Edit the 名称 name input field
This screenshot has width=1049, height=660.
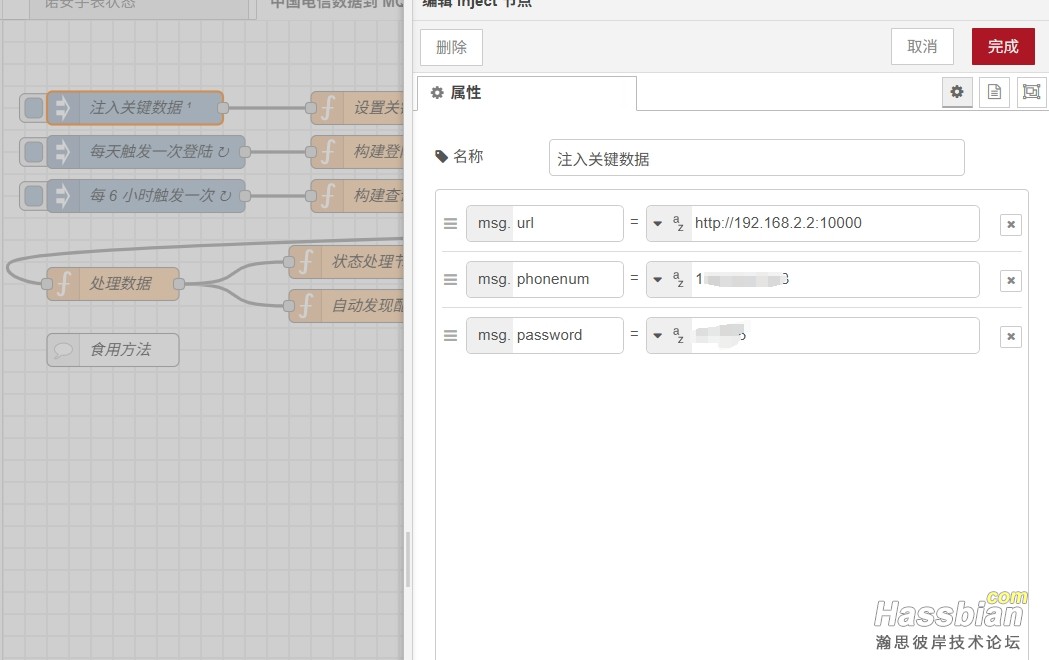[x=757, y=158]
